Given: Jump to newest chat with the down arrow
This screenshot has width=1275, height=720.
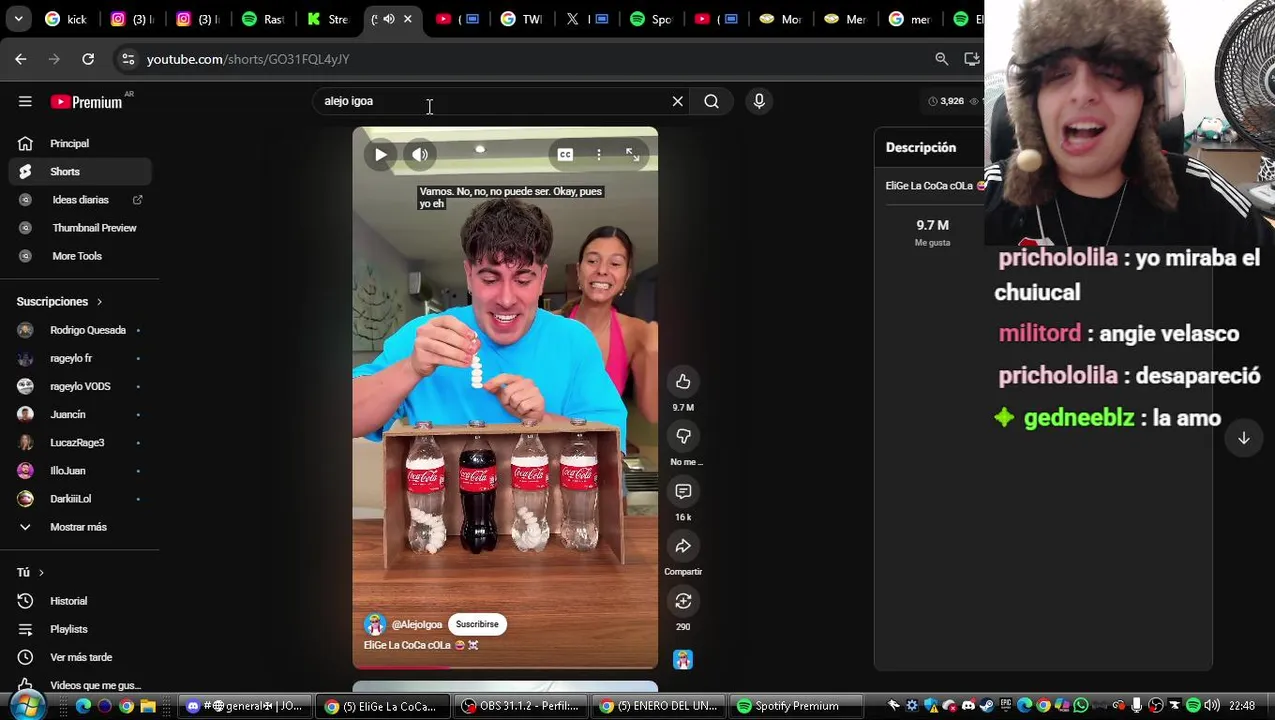Looking at the screenshot, I should [1244, 438].
